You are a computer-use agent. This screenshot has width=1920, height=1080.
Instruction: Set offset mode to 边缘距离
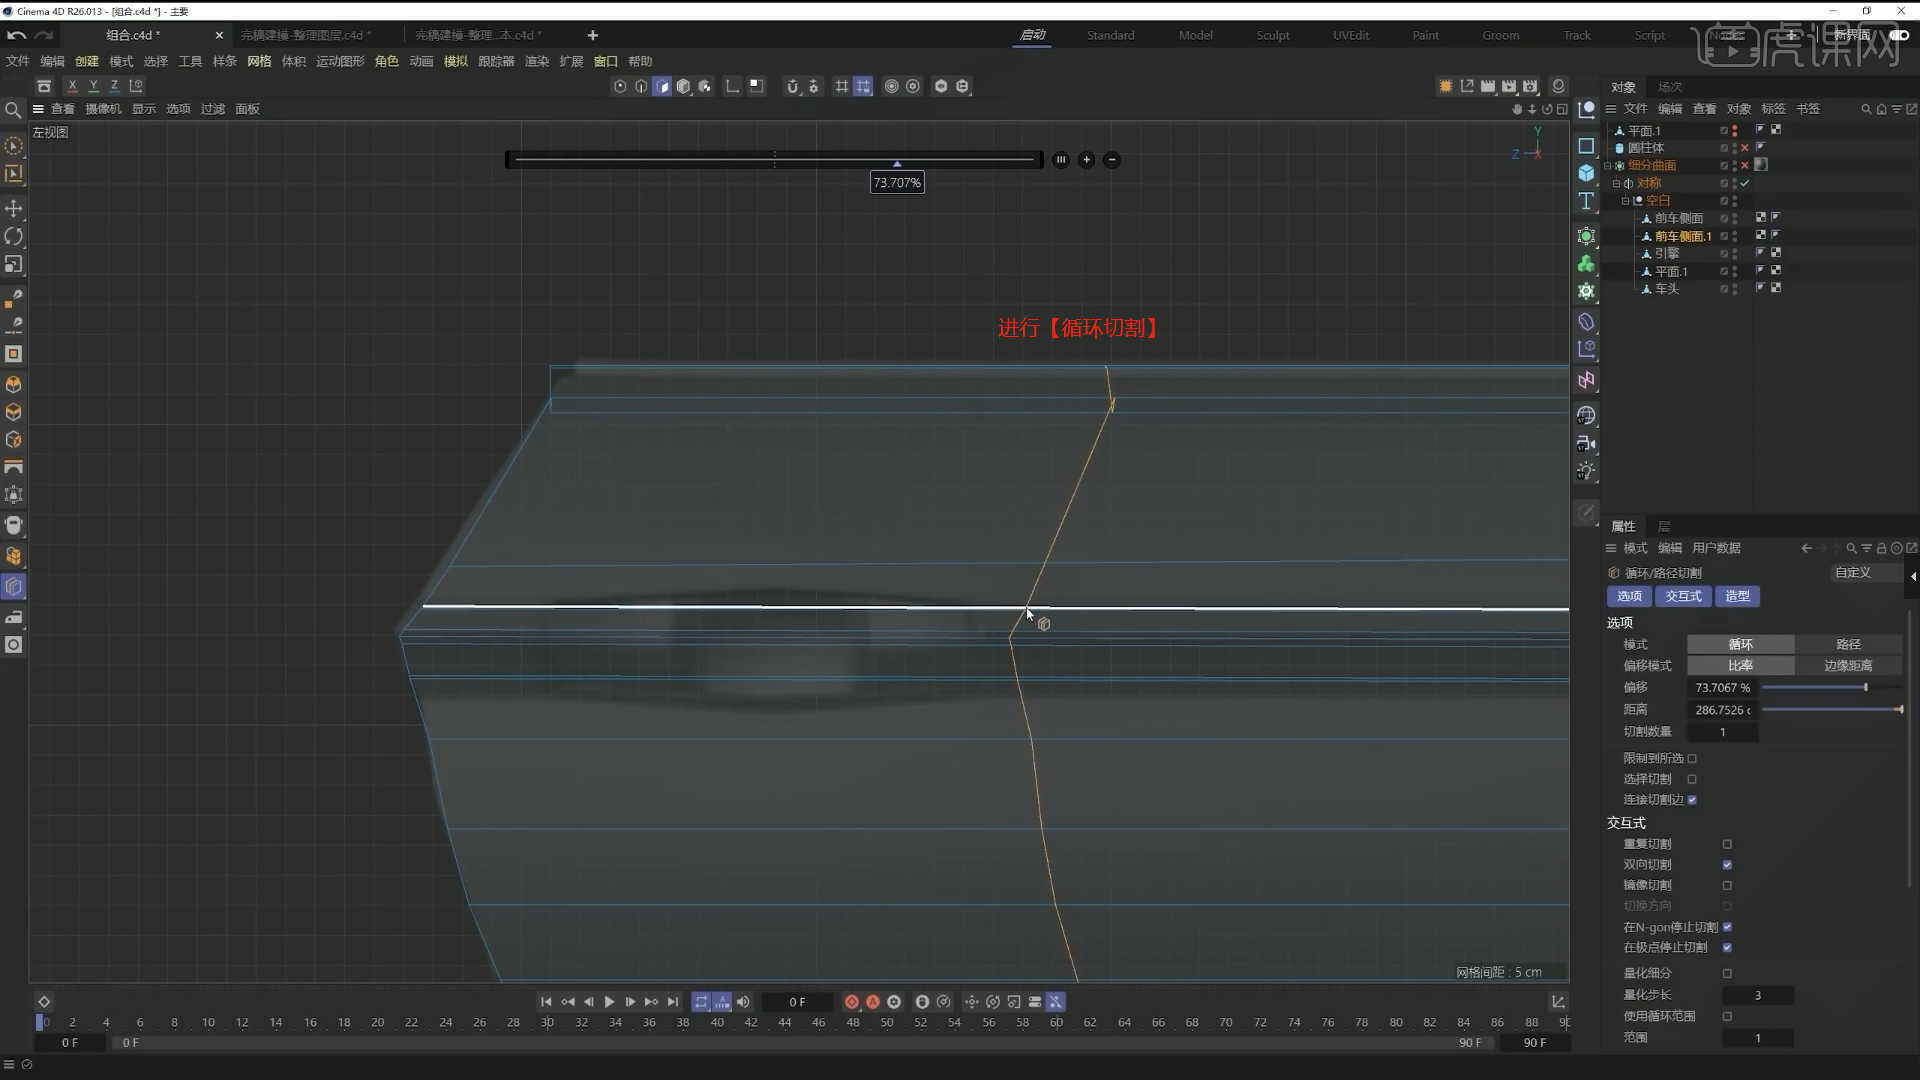(x=1848, y=666)
